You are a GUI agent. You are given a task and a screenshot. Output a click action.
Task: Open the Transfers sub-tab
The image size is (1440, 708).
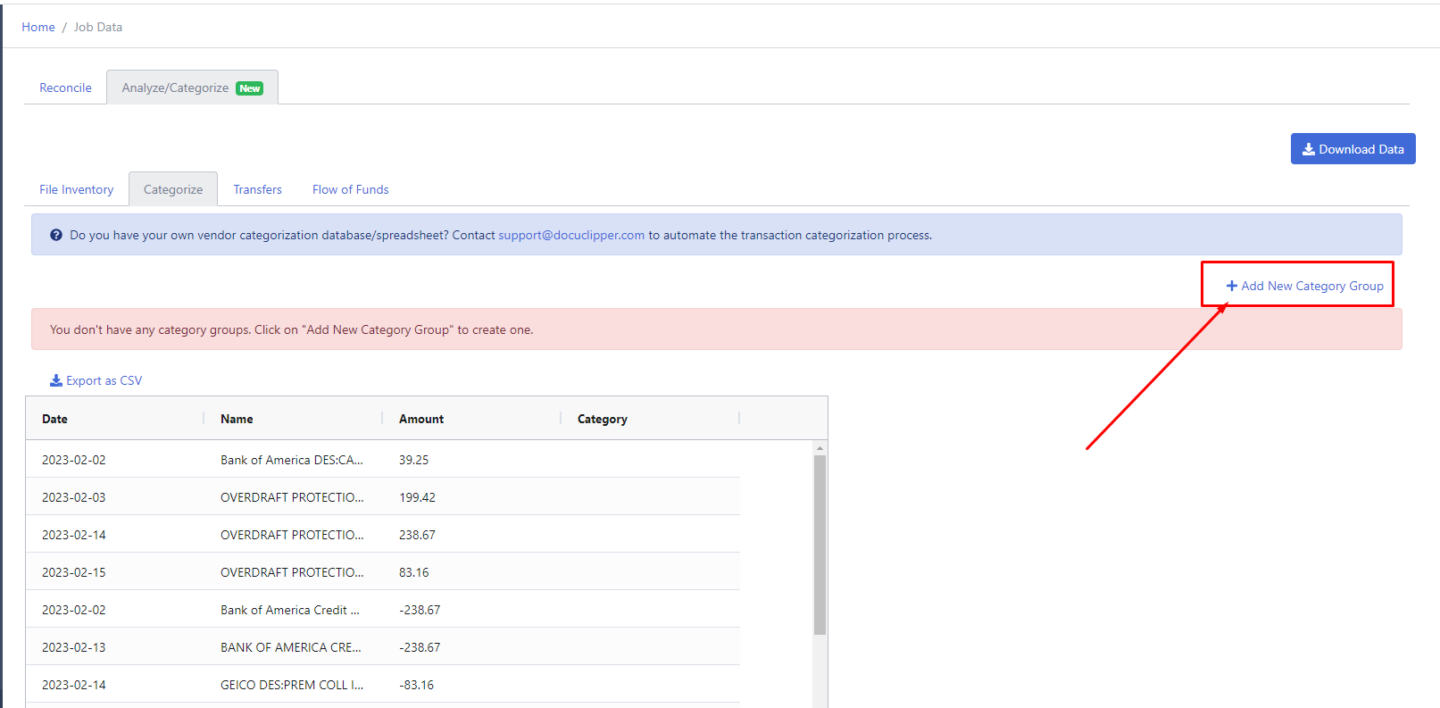[x=257, y=189]
